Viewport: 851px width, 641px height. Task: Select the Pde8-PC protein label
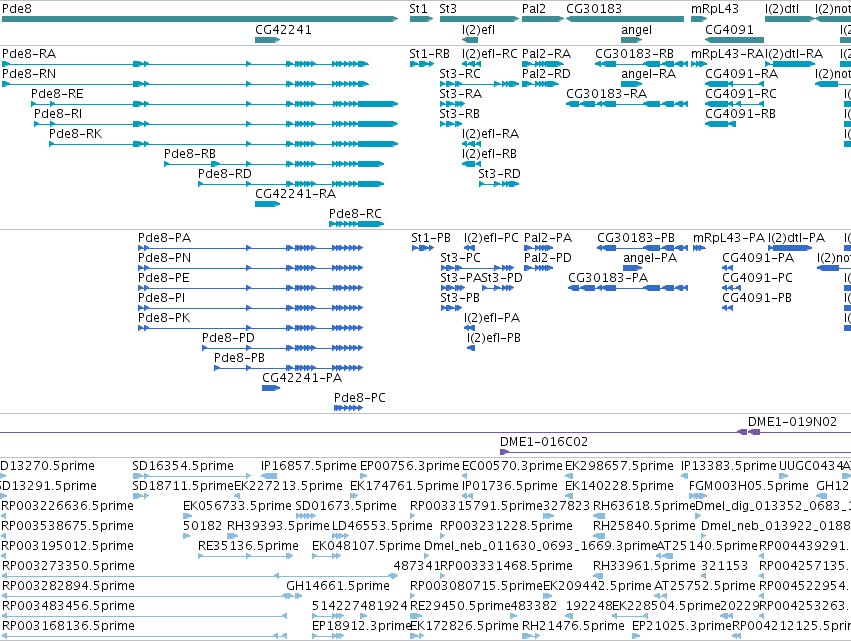[x=360, y=398]
